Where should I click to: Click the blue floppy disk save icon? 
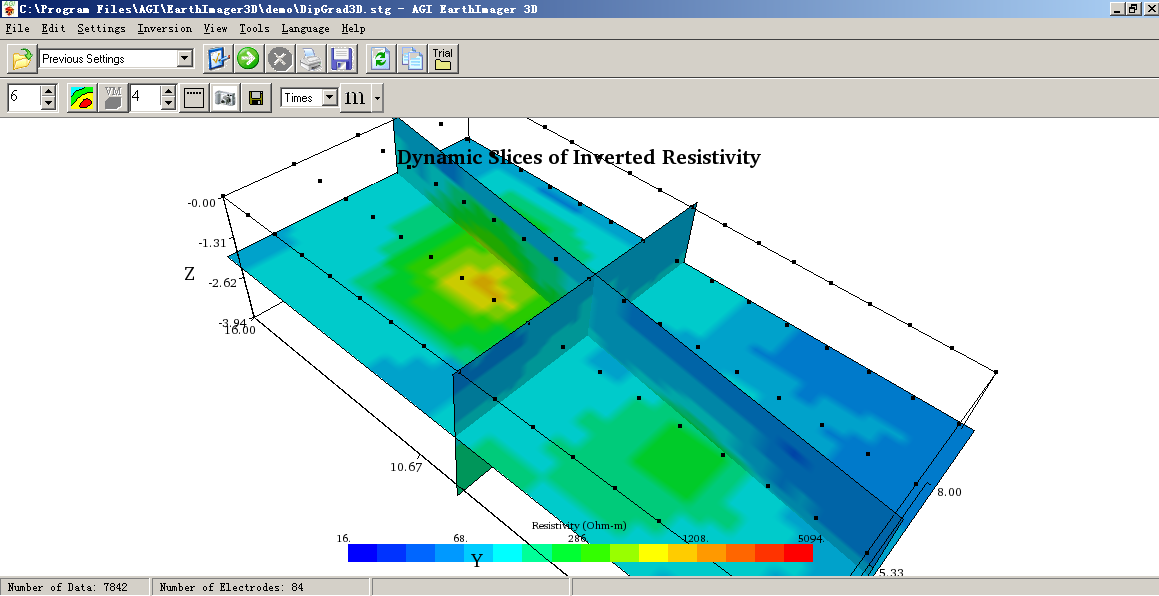[x=341, y=58]
